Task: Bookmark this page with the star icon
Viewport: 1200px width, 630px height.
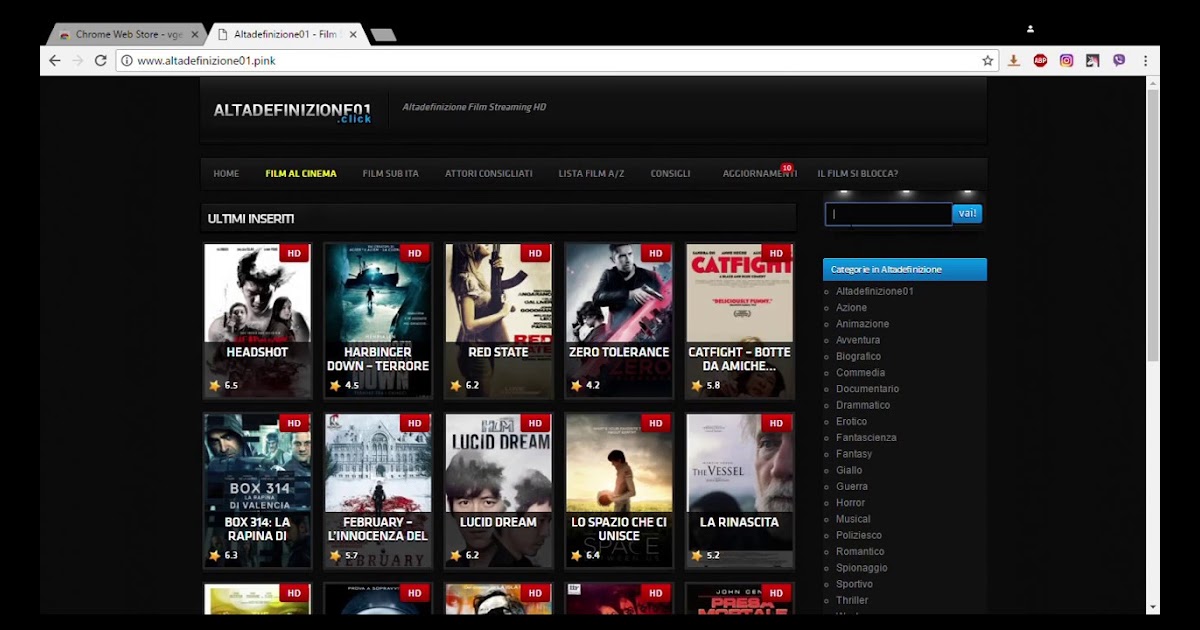Action: (x=988, y=61)
